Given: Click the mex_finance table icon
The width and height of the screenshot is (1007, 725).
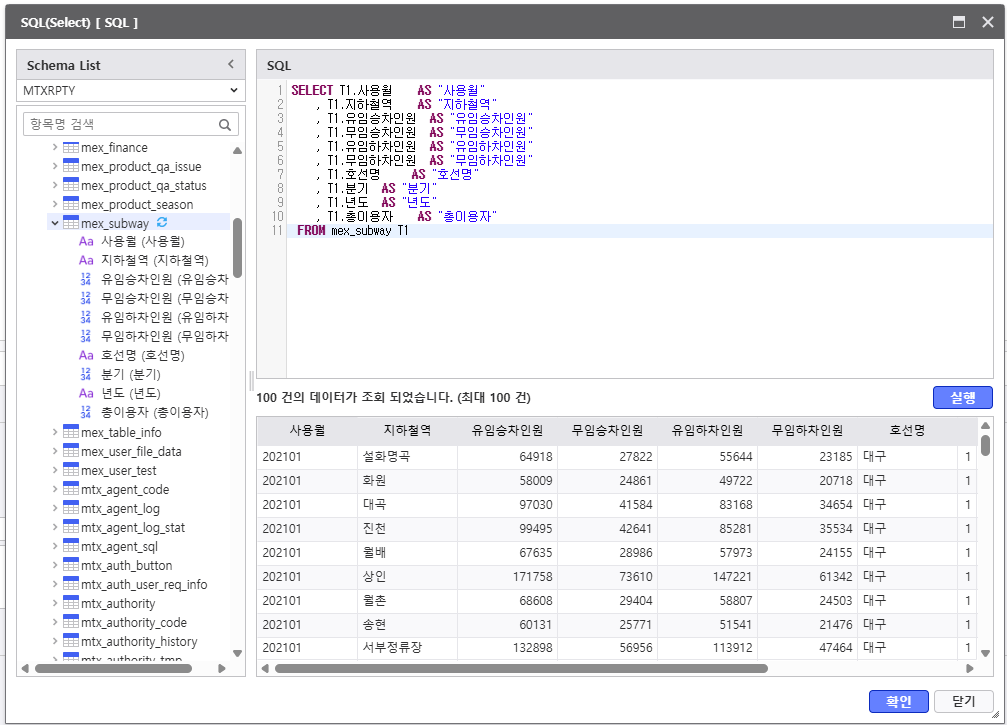Looking at the screenshot, I should 71,148.
